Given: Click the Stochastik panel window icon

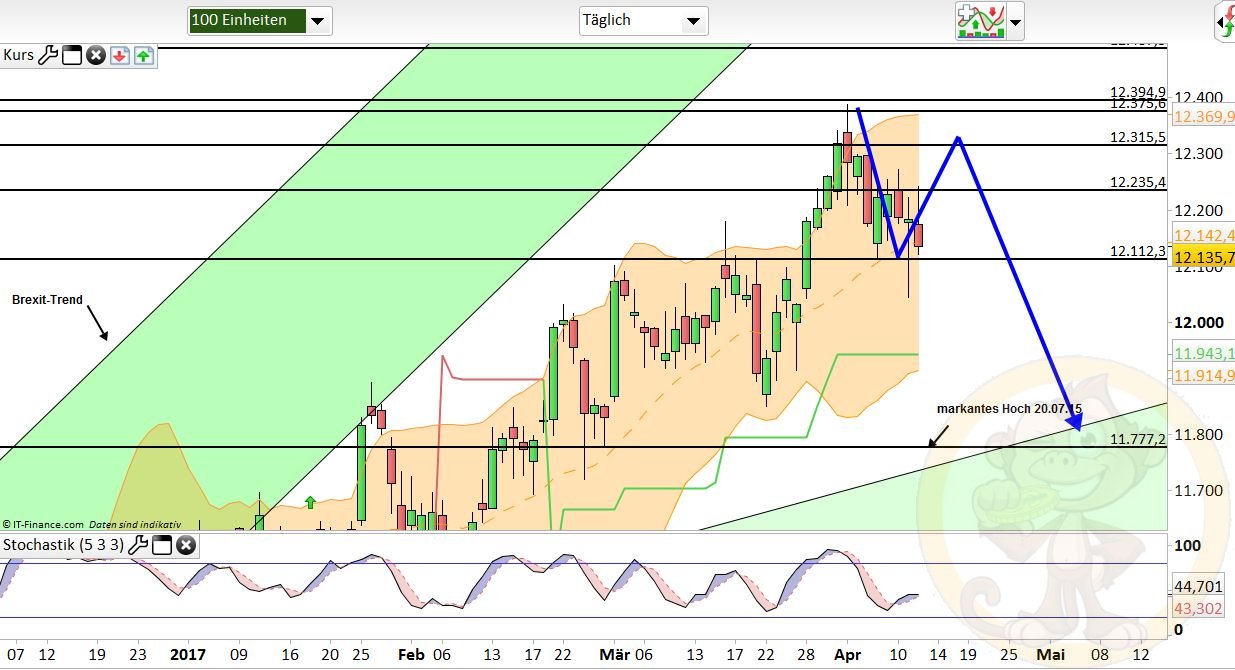Looking at the screenshot, I should click(x=162, y=545).
